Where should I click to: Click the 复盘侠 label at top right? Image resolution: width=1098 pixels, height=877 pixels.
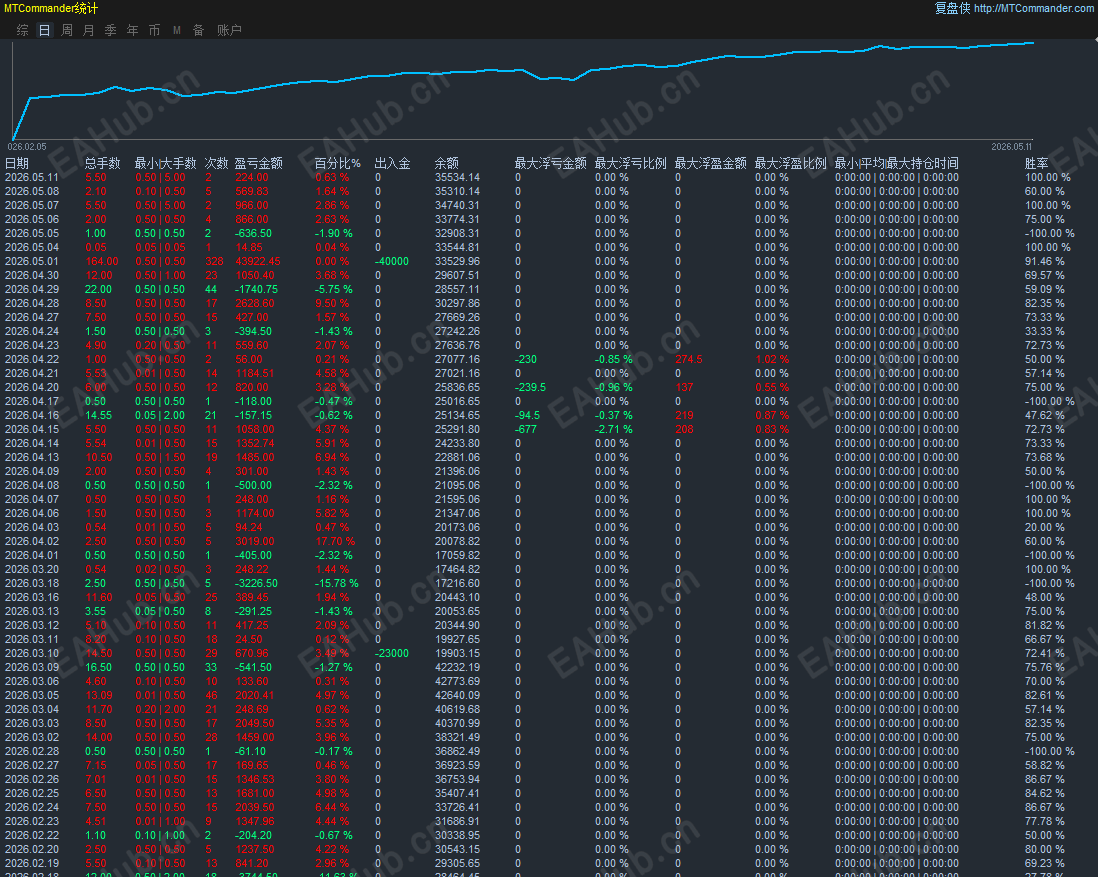pyautogui.click(x=952, y=8)
